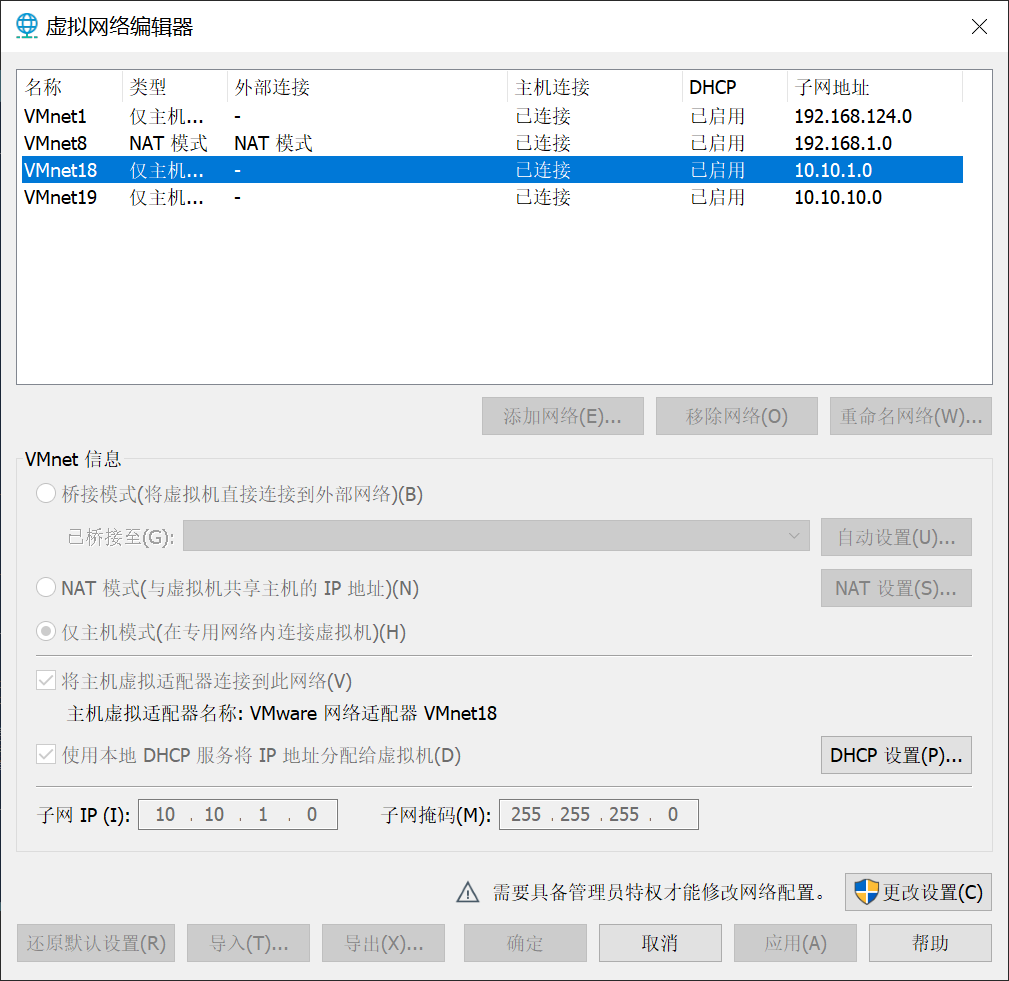The height and width of the screenshot is (981, 1009).
Task: Click the shield icon on Change Settings
Action: point(866,892)
